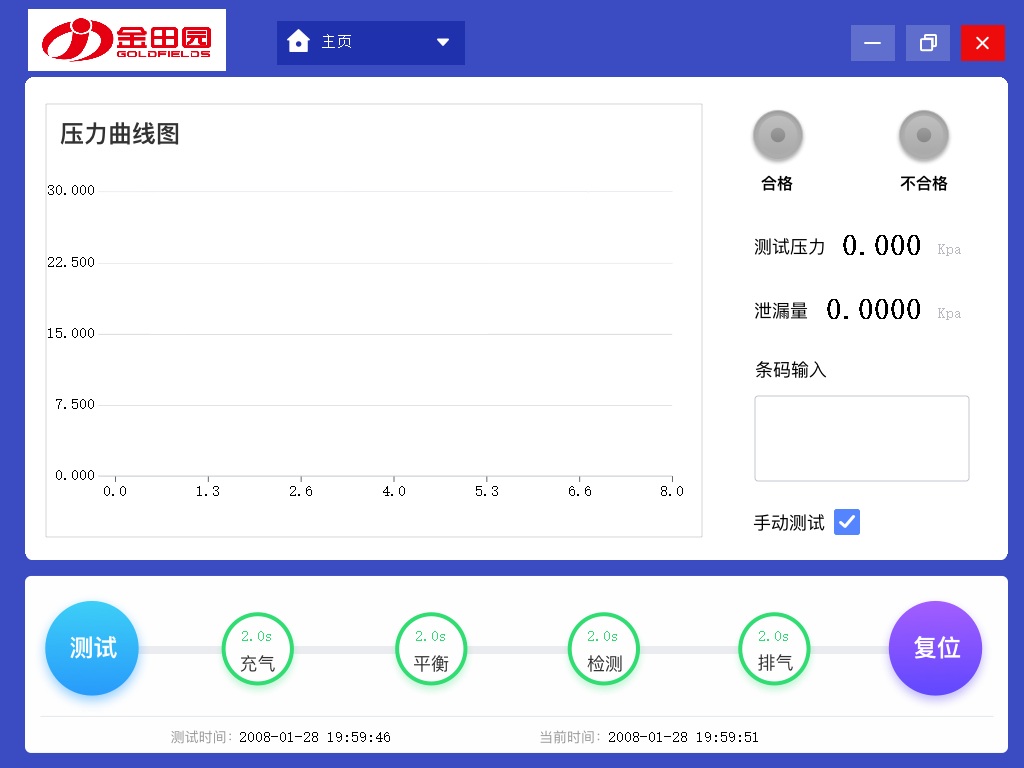Image resolution: width=1024 pixels, height=768 pixels.
Task: Click the 8.0 x-axis label
Action: 671,491
